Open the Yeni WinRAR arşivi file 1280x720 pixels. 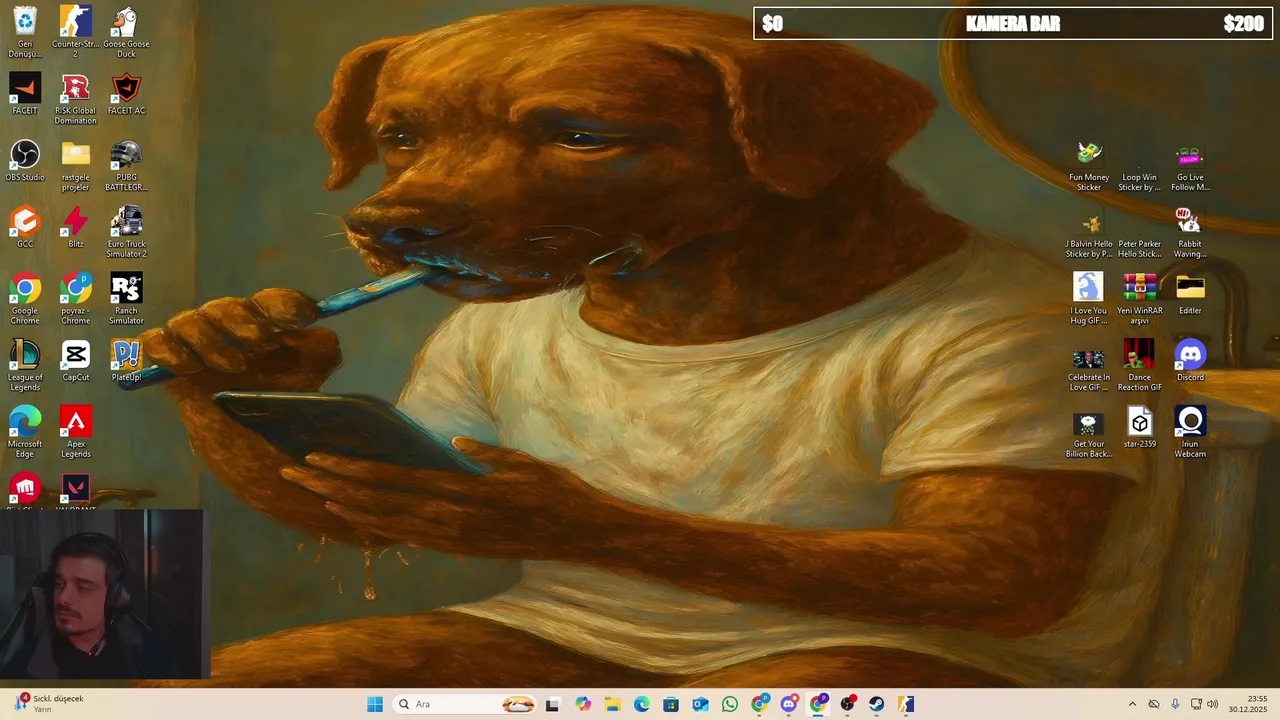pyautogui.click(x=1139, y=299)
